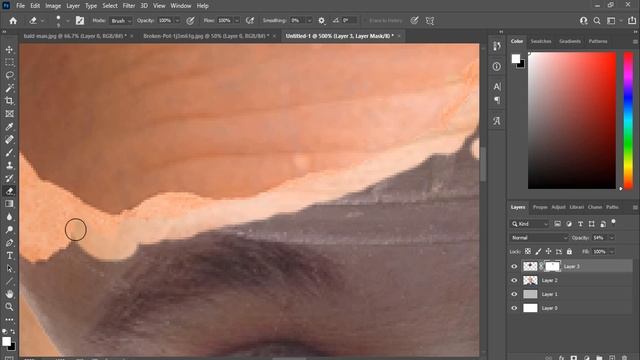
Task: Select the Hand tool
Action: 9,294
